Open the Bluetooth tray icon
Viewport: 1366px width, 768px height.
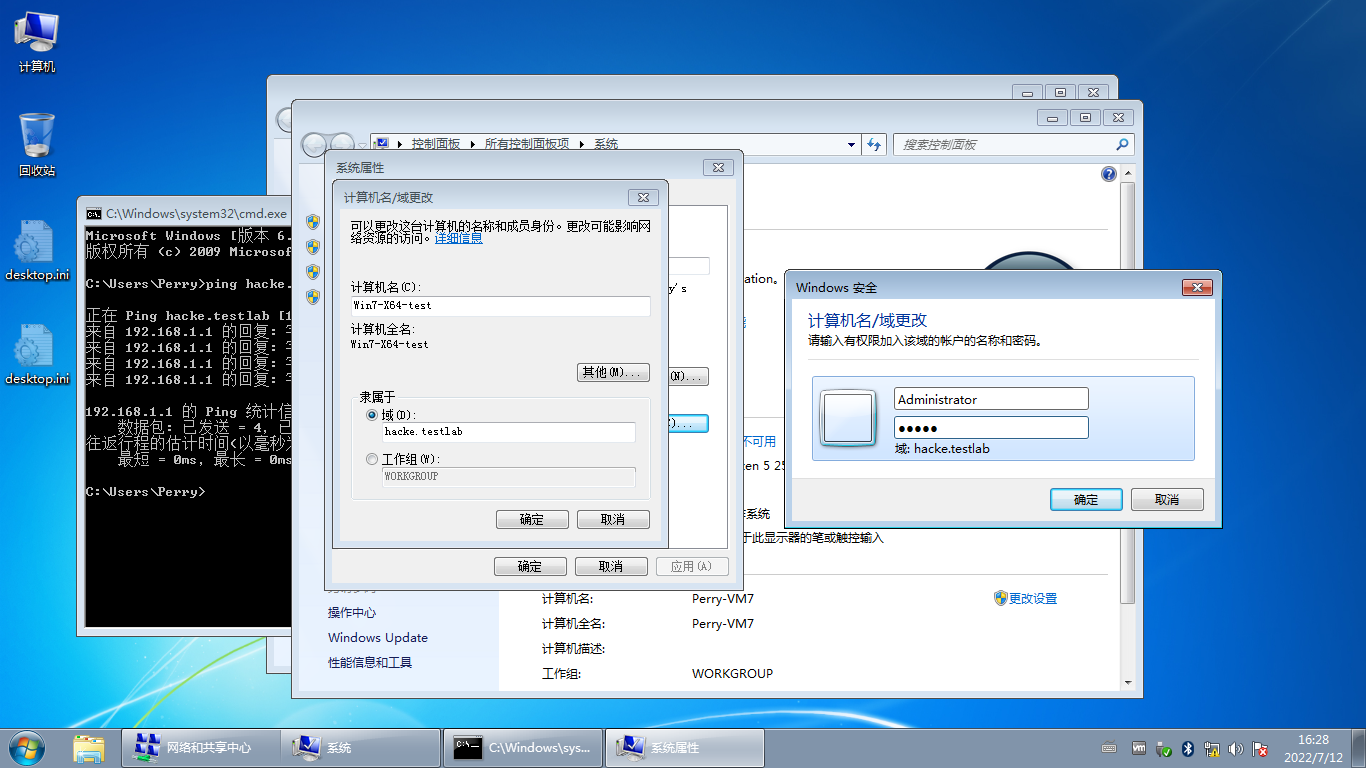(1188, 748)
